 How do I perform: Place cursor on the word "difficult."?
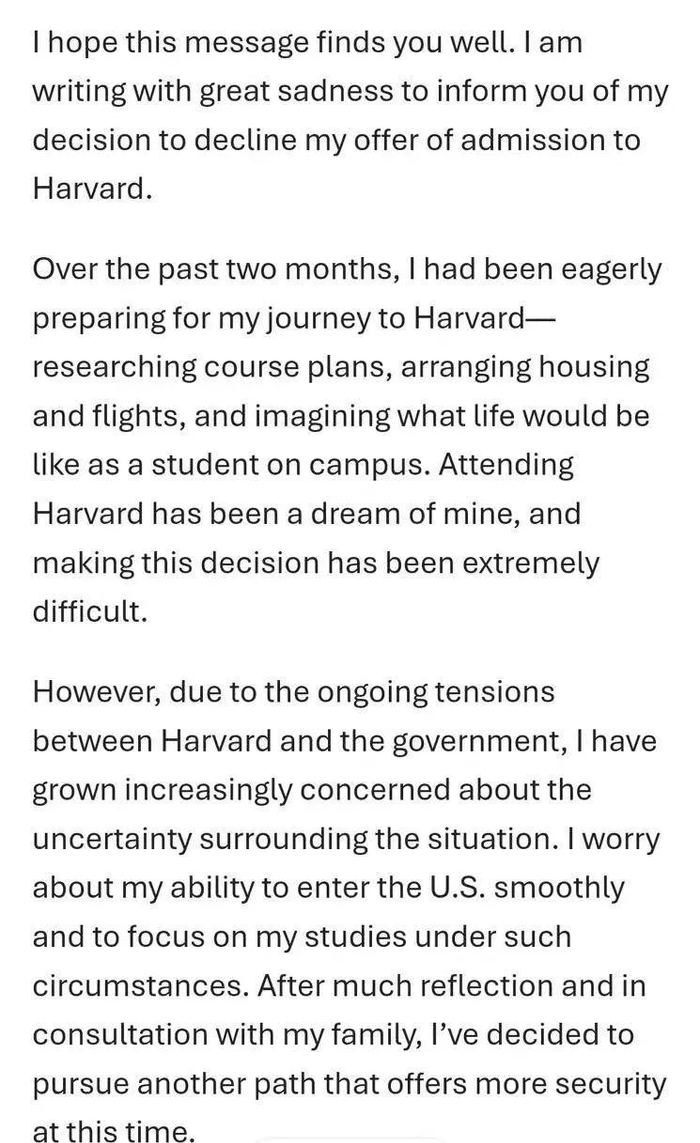click(90, 612)
